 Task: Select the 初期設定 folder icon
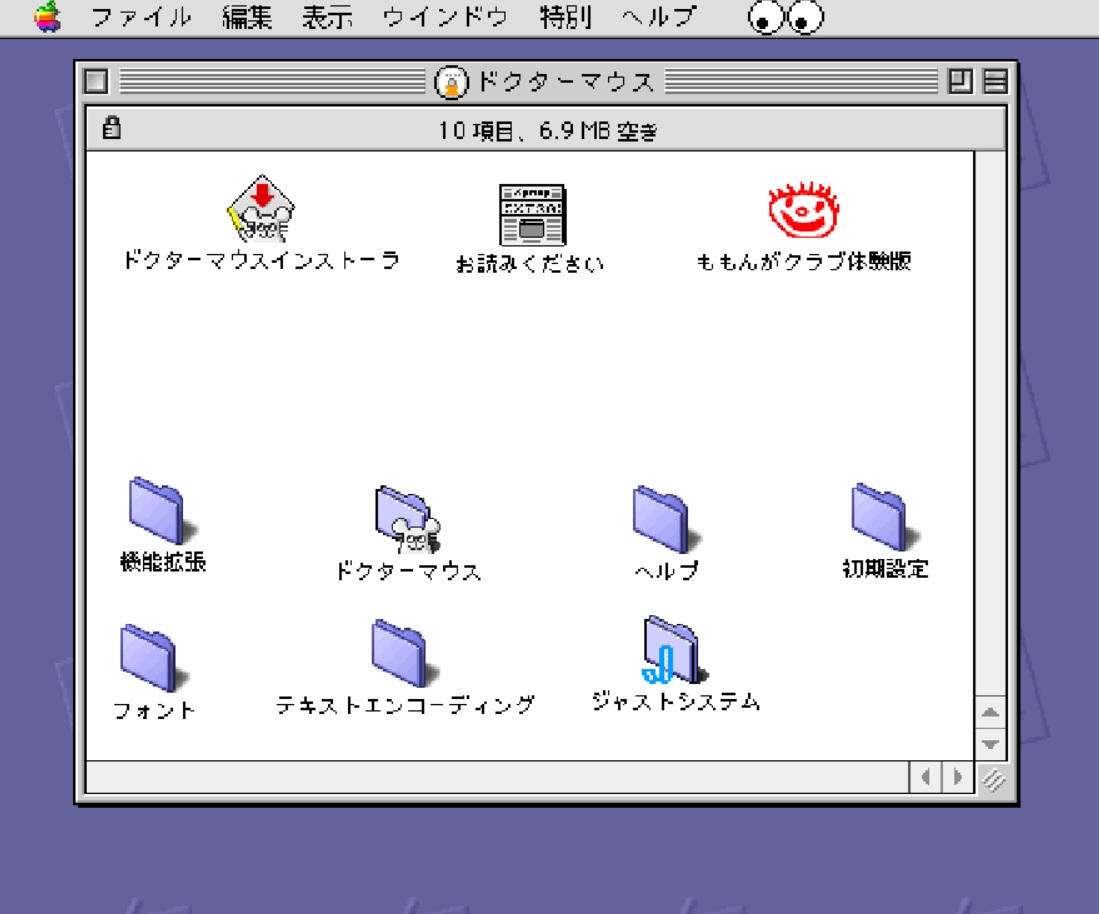click(x=885, y=517)
